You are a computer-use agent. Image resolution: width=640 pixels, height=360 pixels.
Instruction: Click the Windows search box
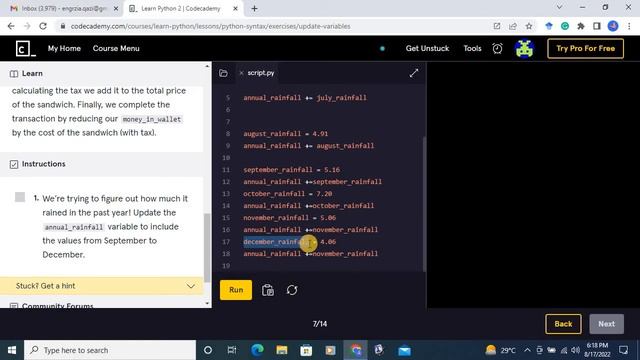(110, 350)
